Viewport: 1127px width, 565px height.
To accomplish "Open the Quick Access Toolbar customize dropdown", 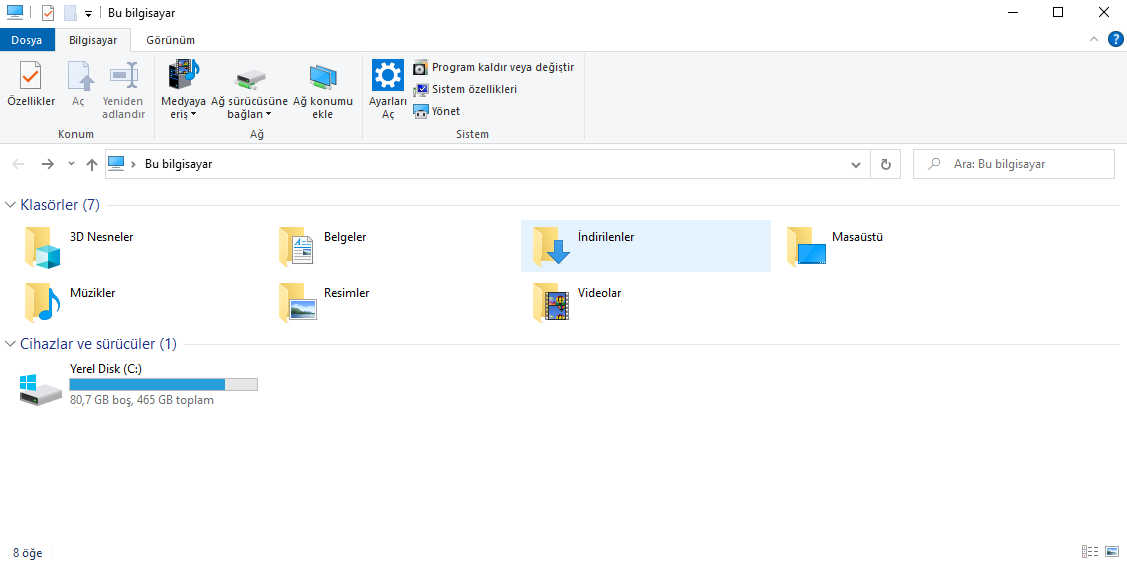I will click(x=88, y=14).
